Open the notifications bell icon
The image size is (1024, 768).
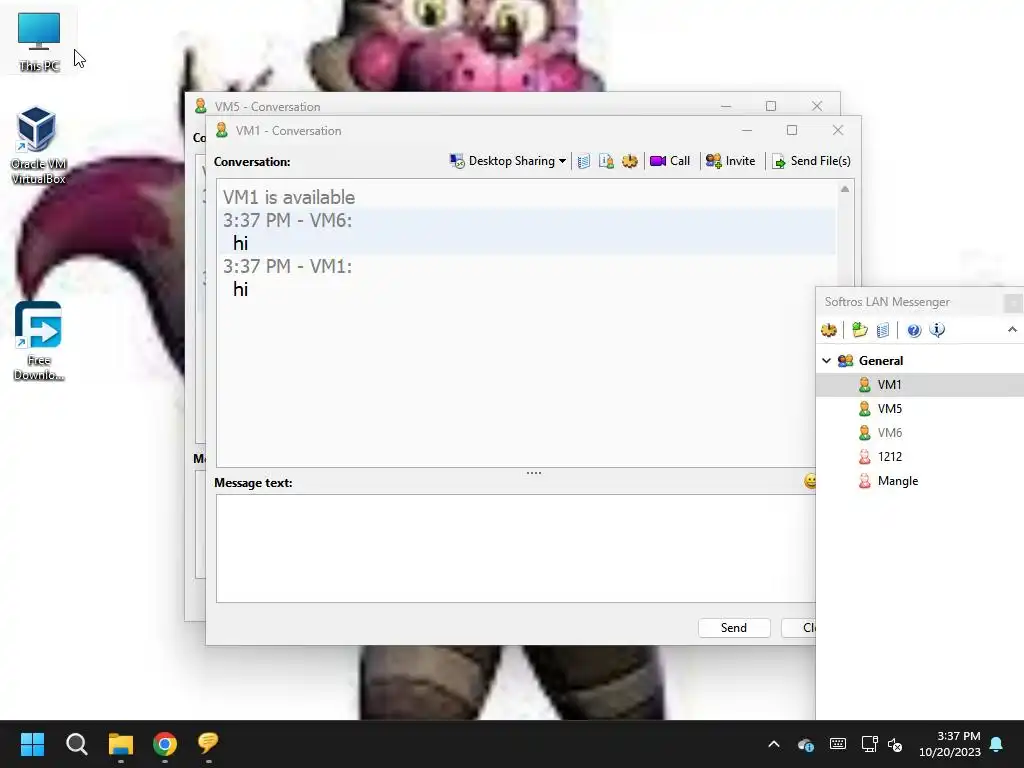(997, 744)
